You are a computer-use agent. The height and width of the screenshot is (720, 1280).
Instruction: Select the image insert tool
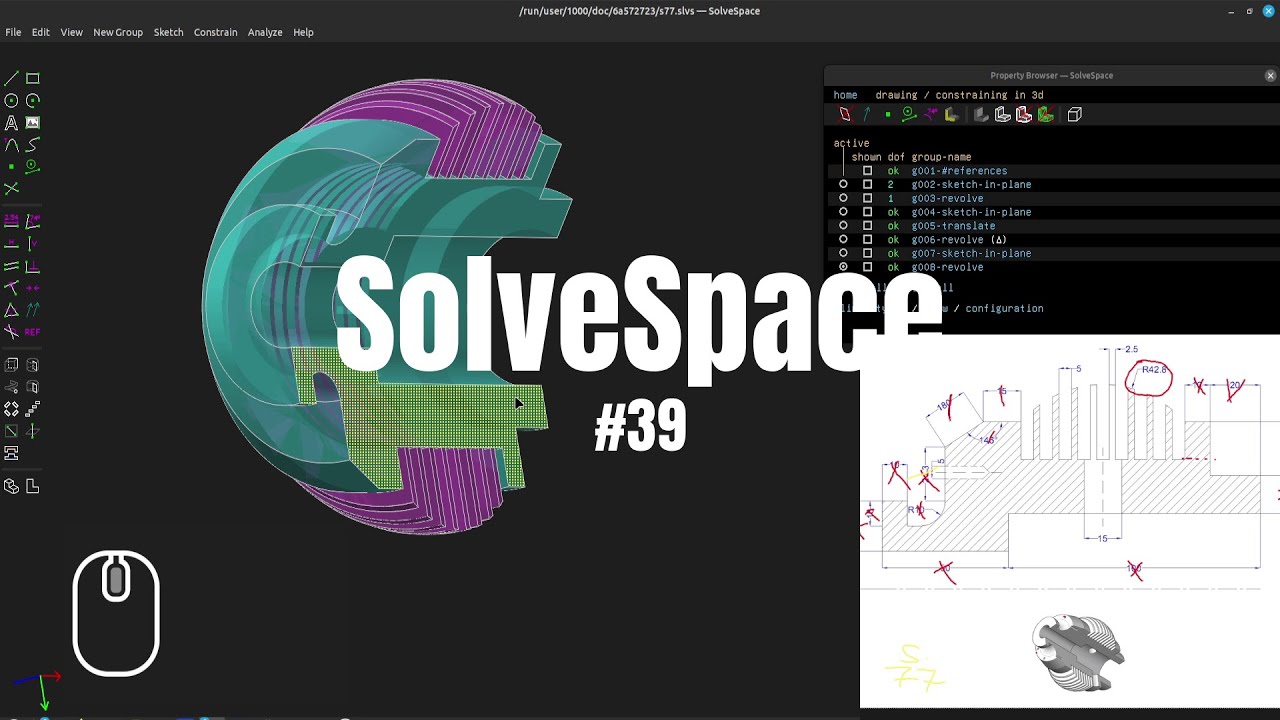coord(33,123)
